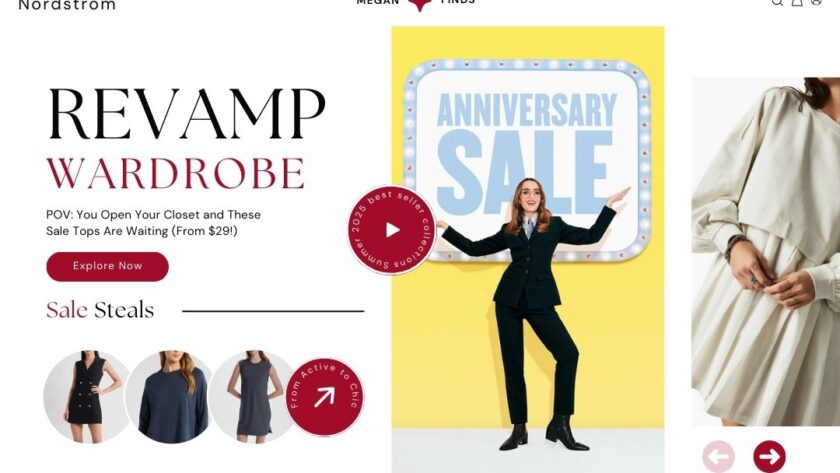Click the POV sale tops description text

click(153, 223)
